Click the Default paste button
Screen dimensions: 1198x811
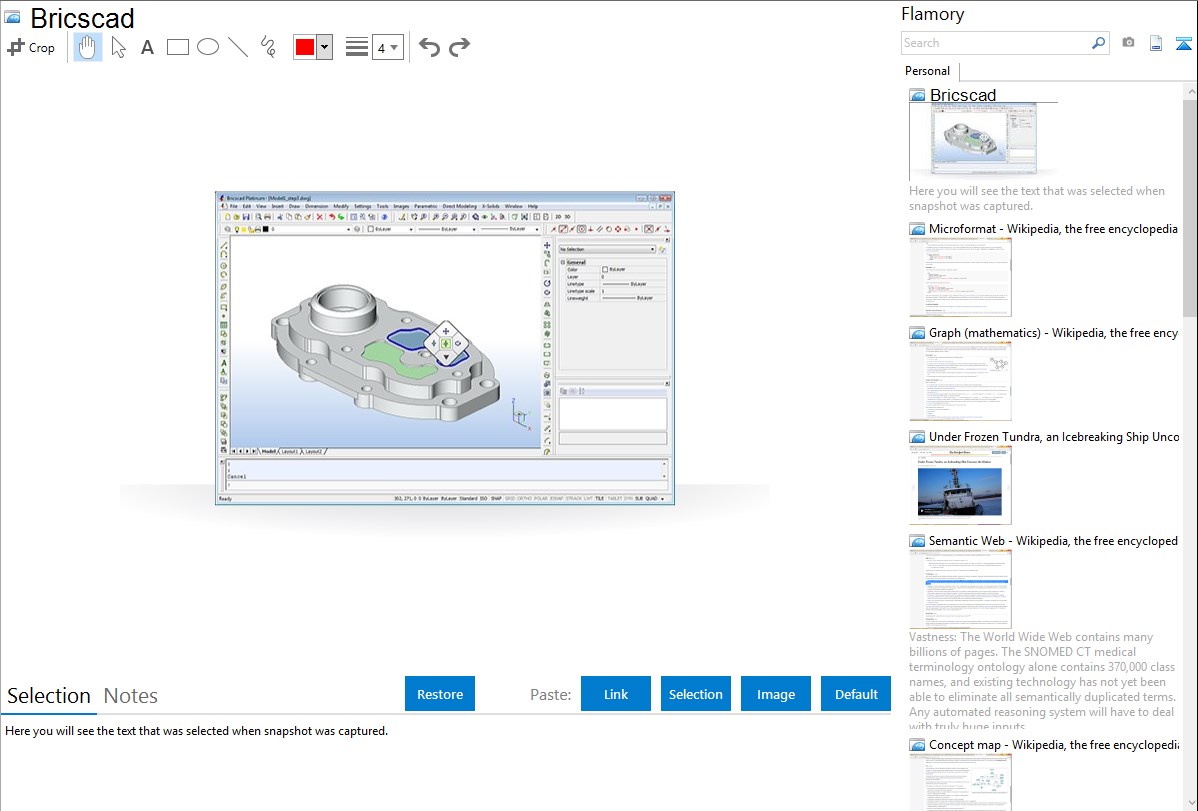point(856,694)
